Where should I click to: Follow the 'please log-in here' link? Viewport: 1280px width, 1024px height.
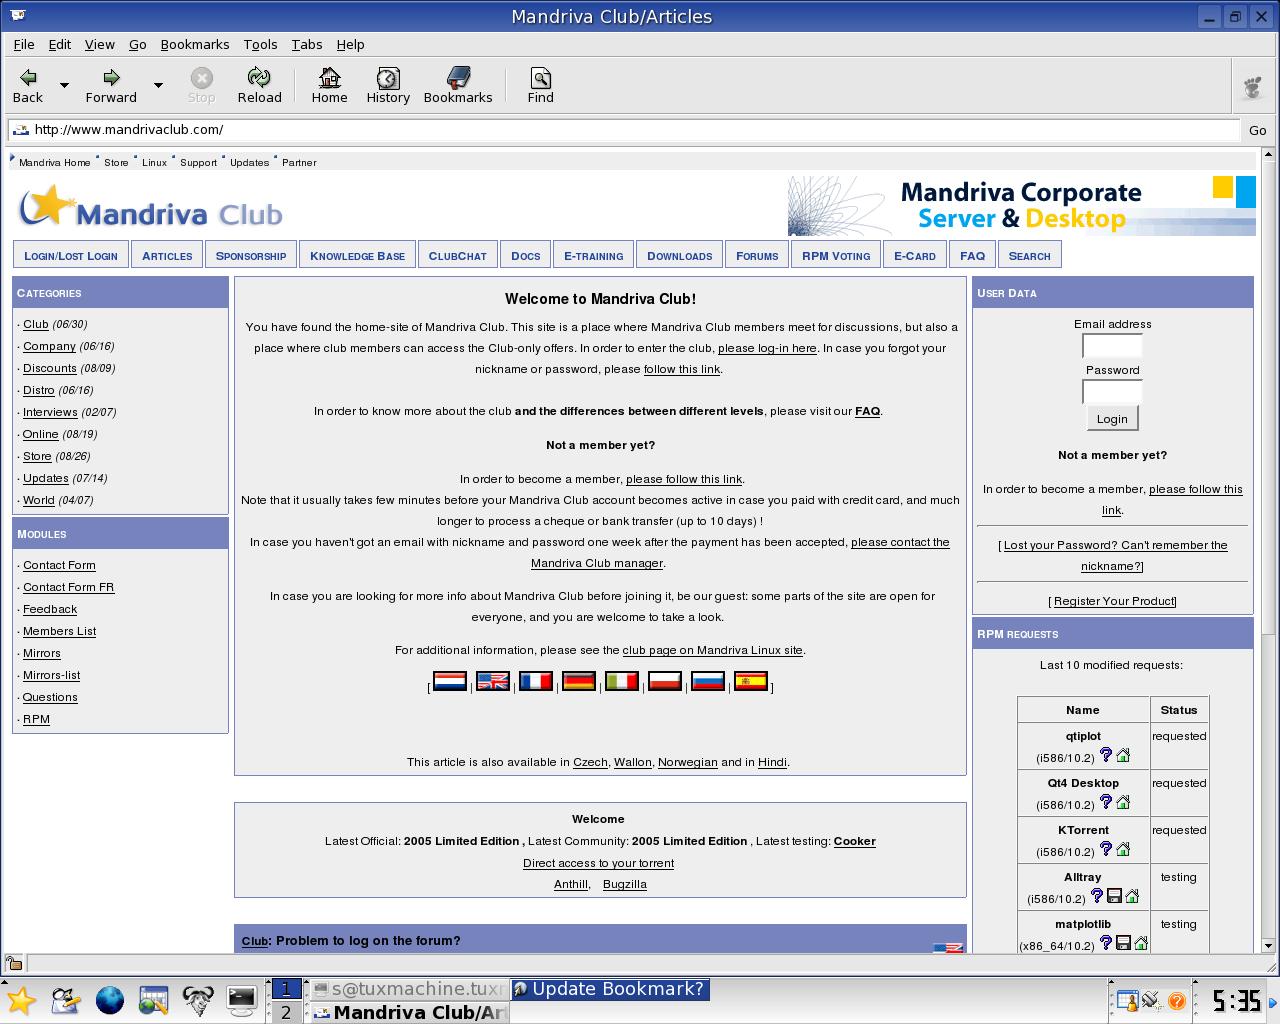point(767,348)
